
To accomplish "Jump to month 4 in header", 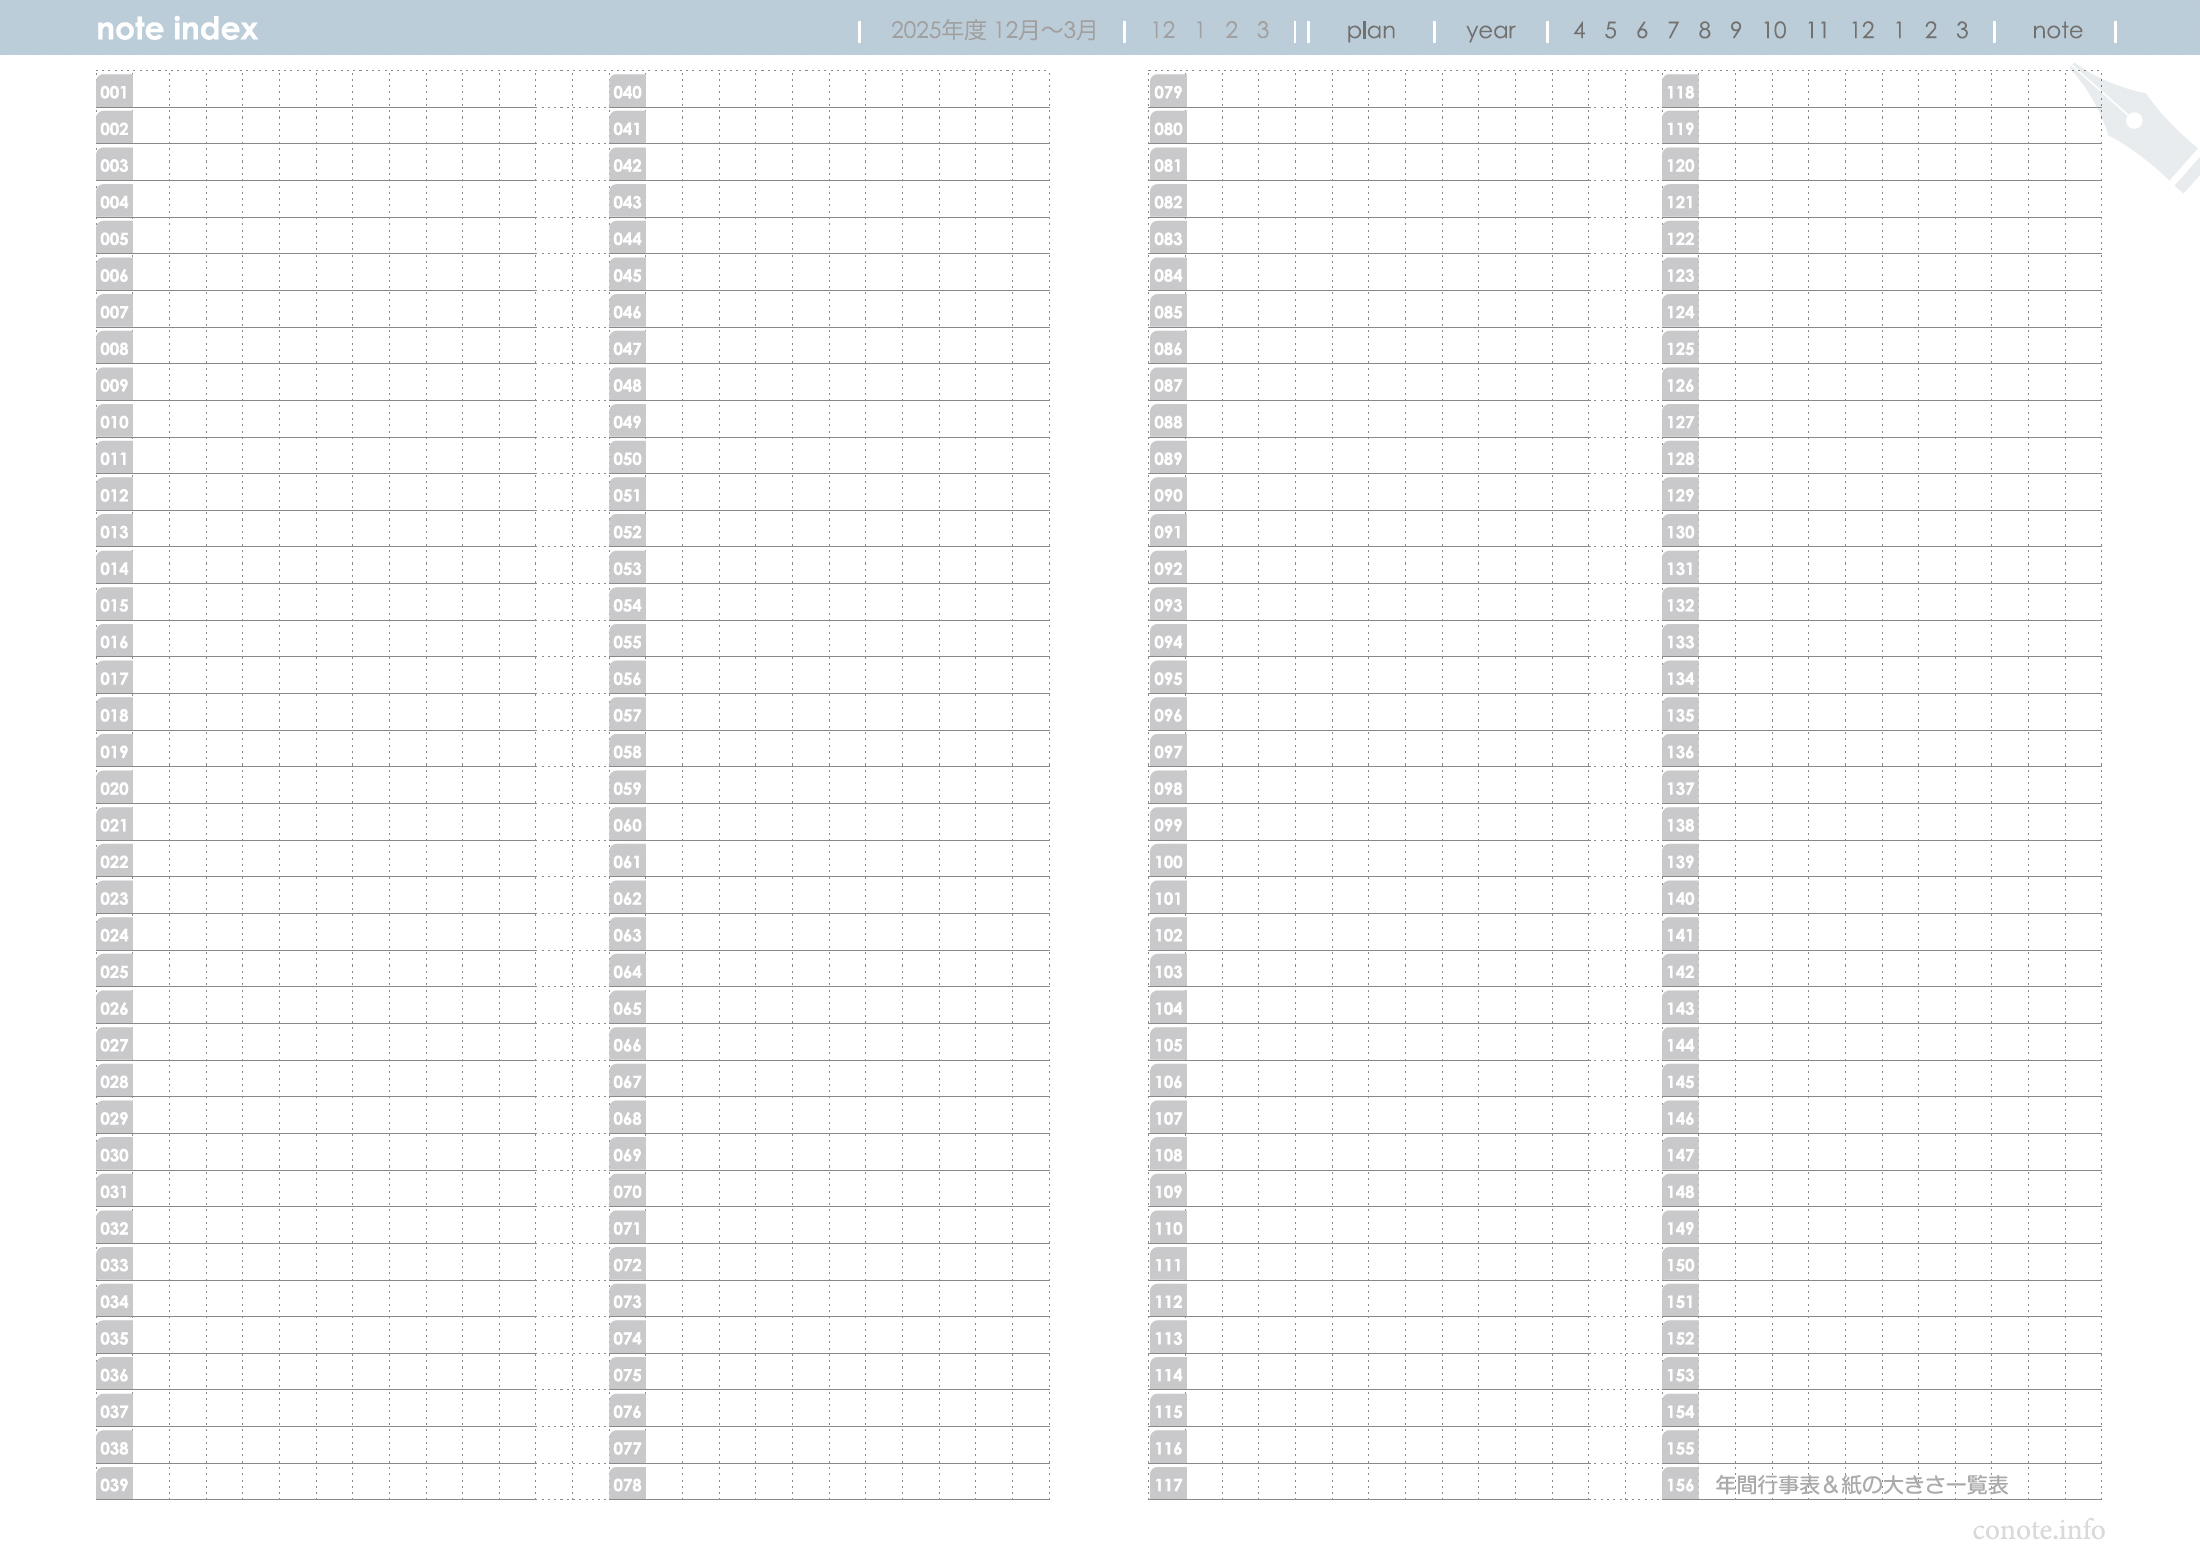I will coord(1578,30).
